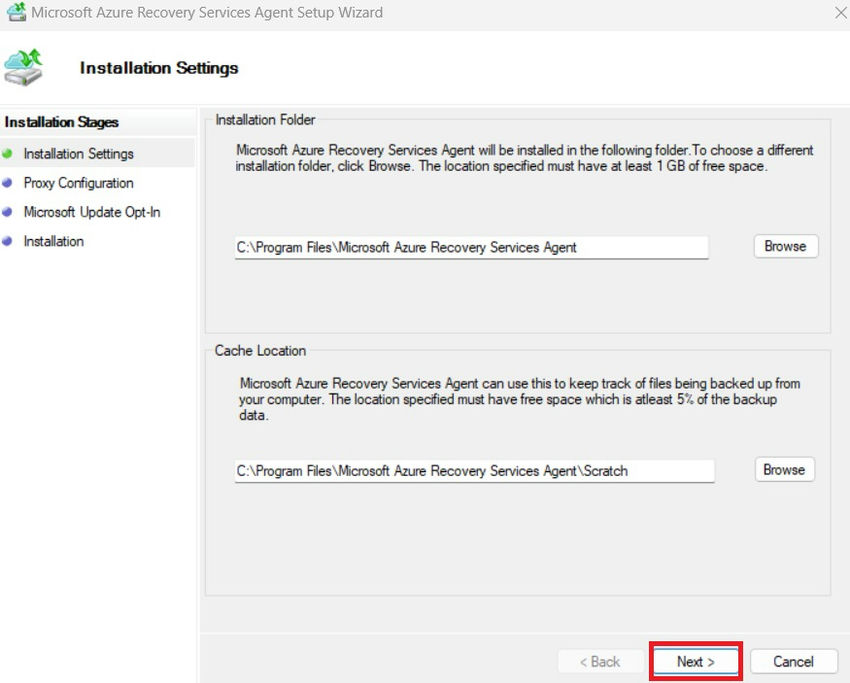Click bullet beside Proxy Configuration stage
Screen dimensions: 850x683
(8, 183)
